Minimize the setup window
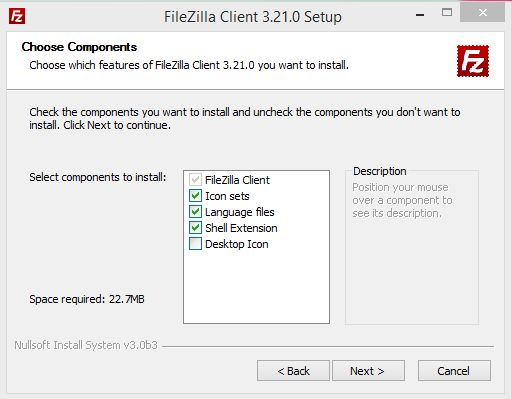Screen dimensions: 512x399 [420, 14]
